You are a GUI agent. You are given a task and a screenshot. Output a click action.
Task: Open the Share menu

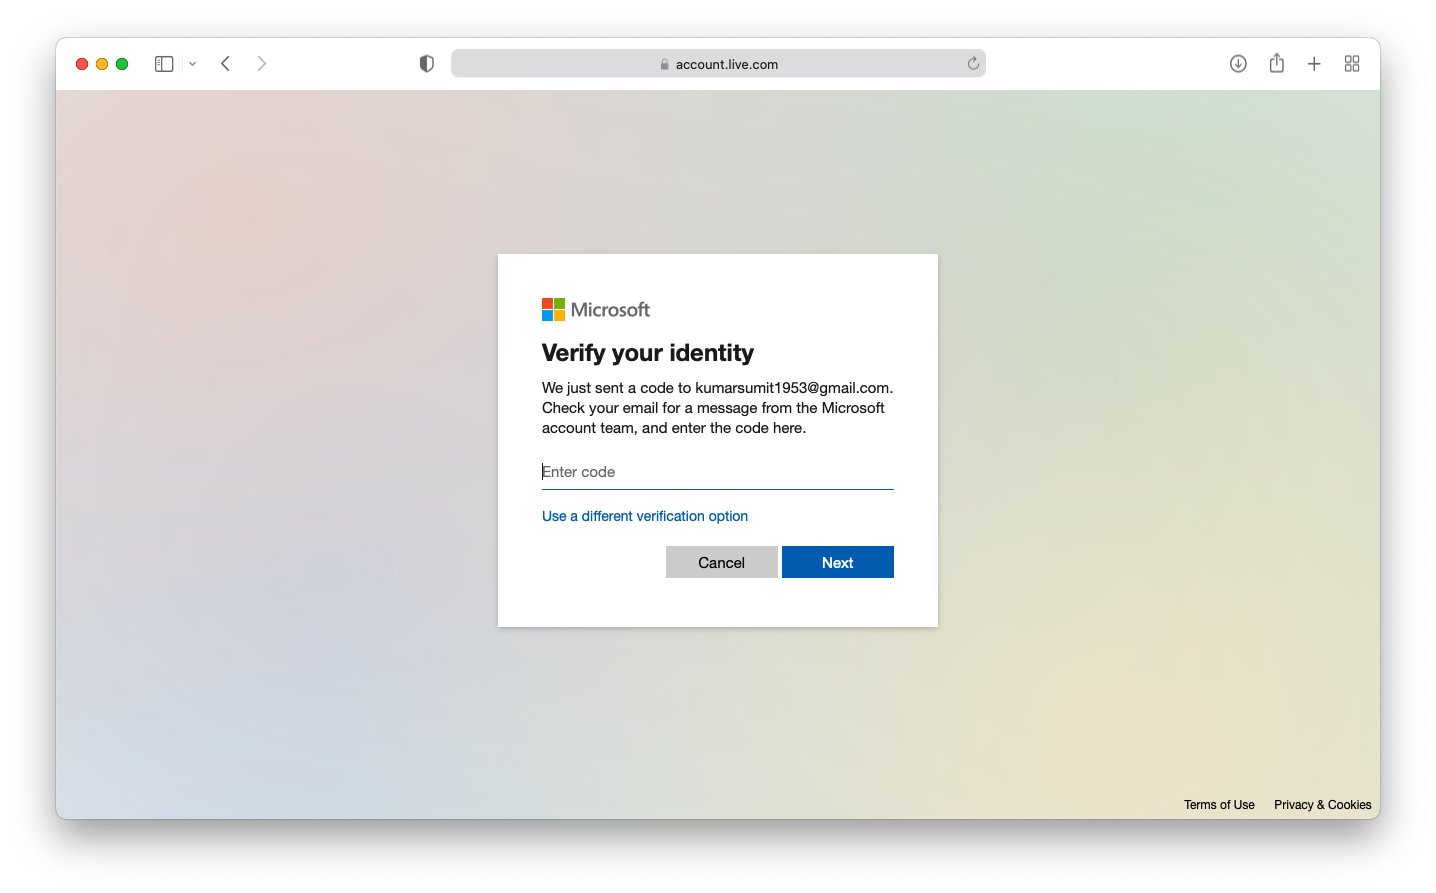tap(1276, 63)
